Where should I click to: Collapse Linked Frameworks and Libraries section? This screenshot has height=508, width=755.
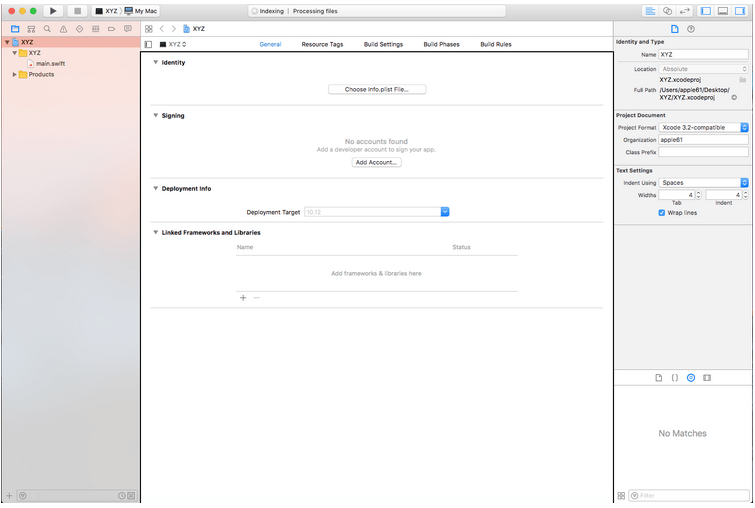click(x=156, y=232)
